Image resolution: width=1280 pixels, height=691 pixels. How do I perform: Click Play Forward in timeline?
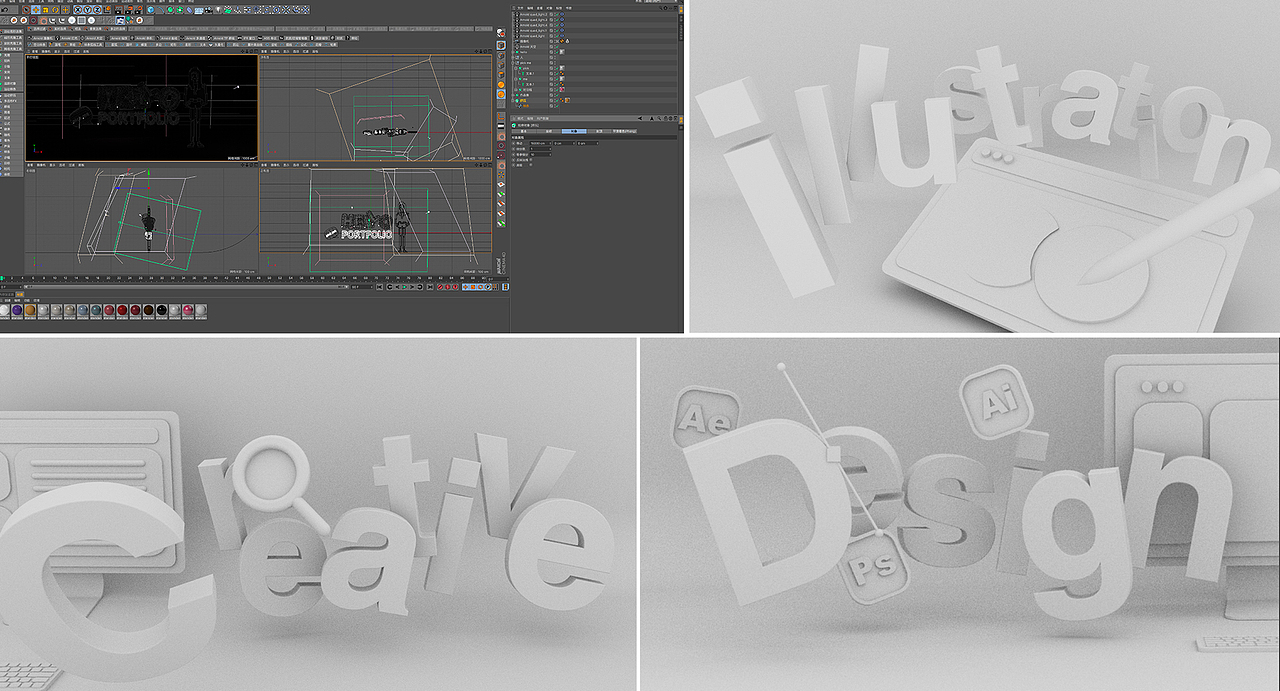tap(404, 287)
